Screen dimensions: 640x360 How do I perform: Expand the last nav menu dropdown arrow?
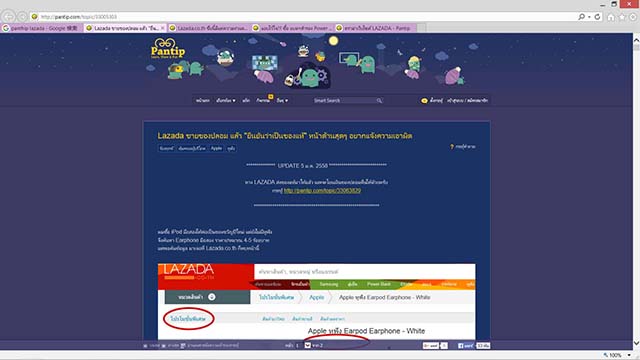point(287,100)
